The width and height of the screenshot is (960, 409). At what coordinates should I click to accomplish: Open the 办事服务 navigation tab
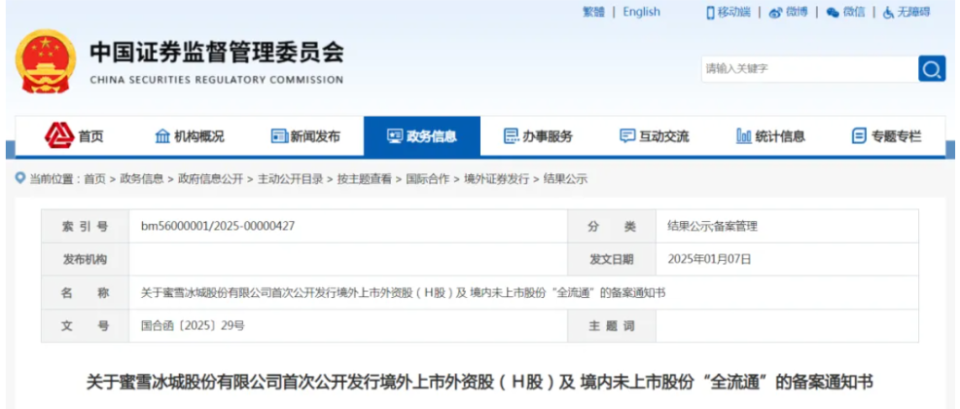click(x=537, y=137)
